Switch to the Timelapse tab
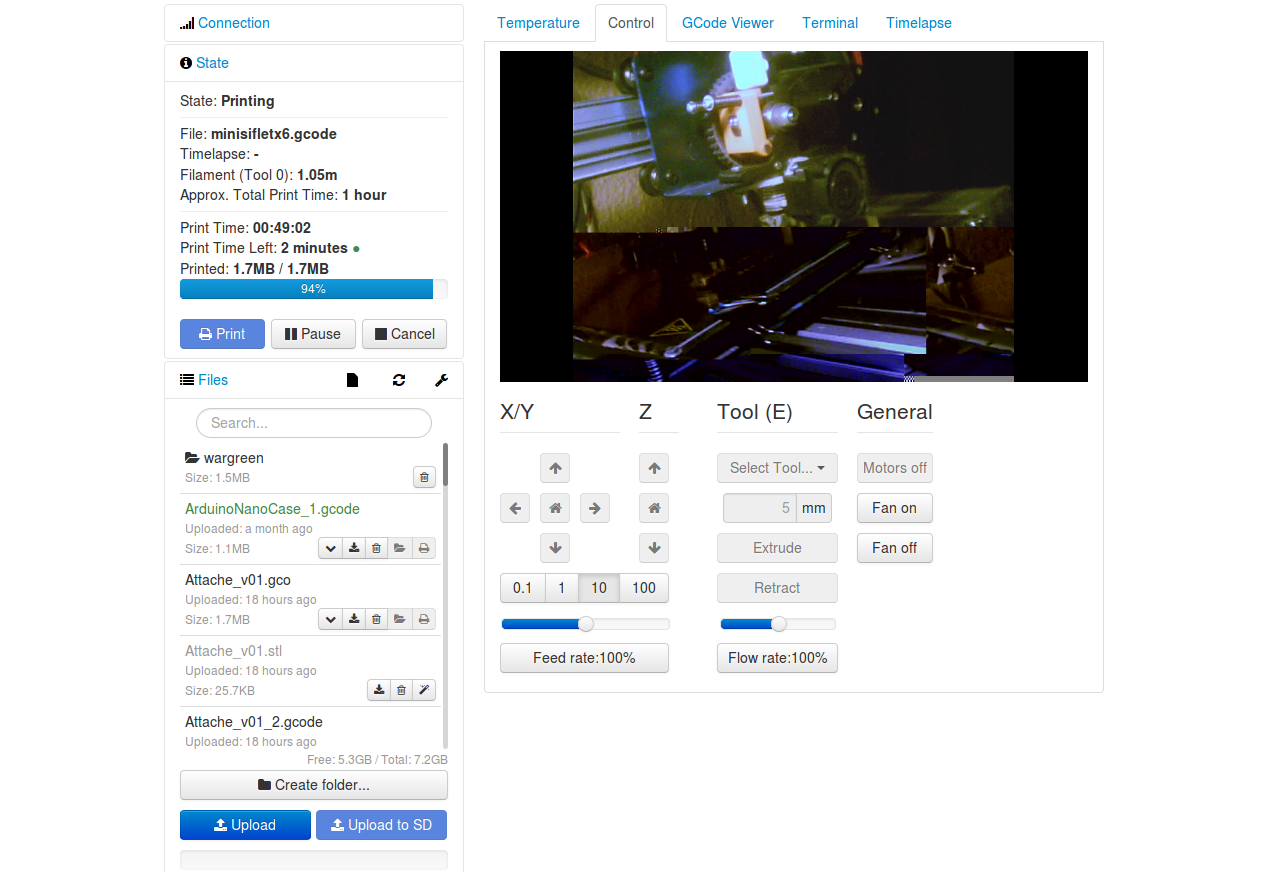Screen dimensions: 1267x872 919,23
